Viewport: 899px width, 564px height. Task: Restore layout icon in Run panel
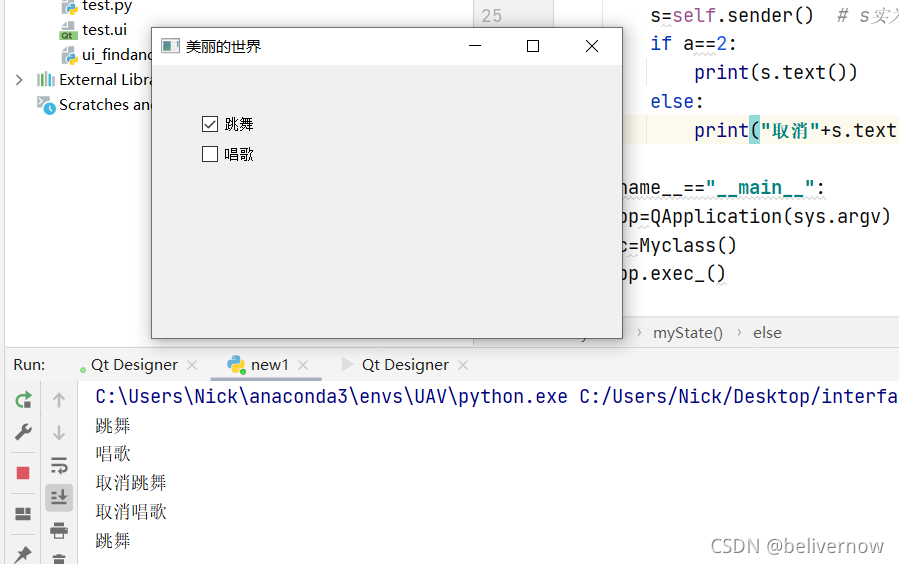pyautogui.click(x=23, y=514)
